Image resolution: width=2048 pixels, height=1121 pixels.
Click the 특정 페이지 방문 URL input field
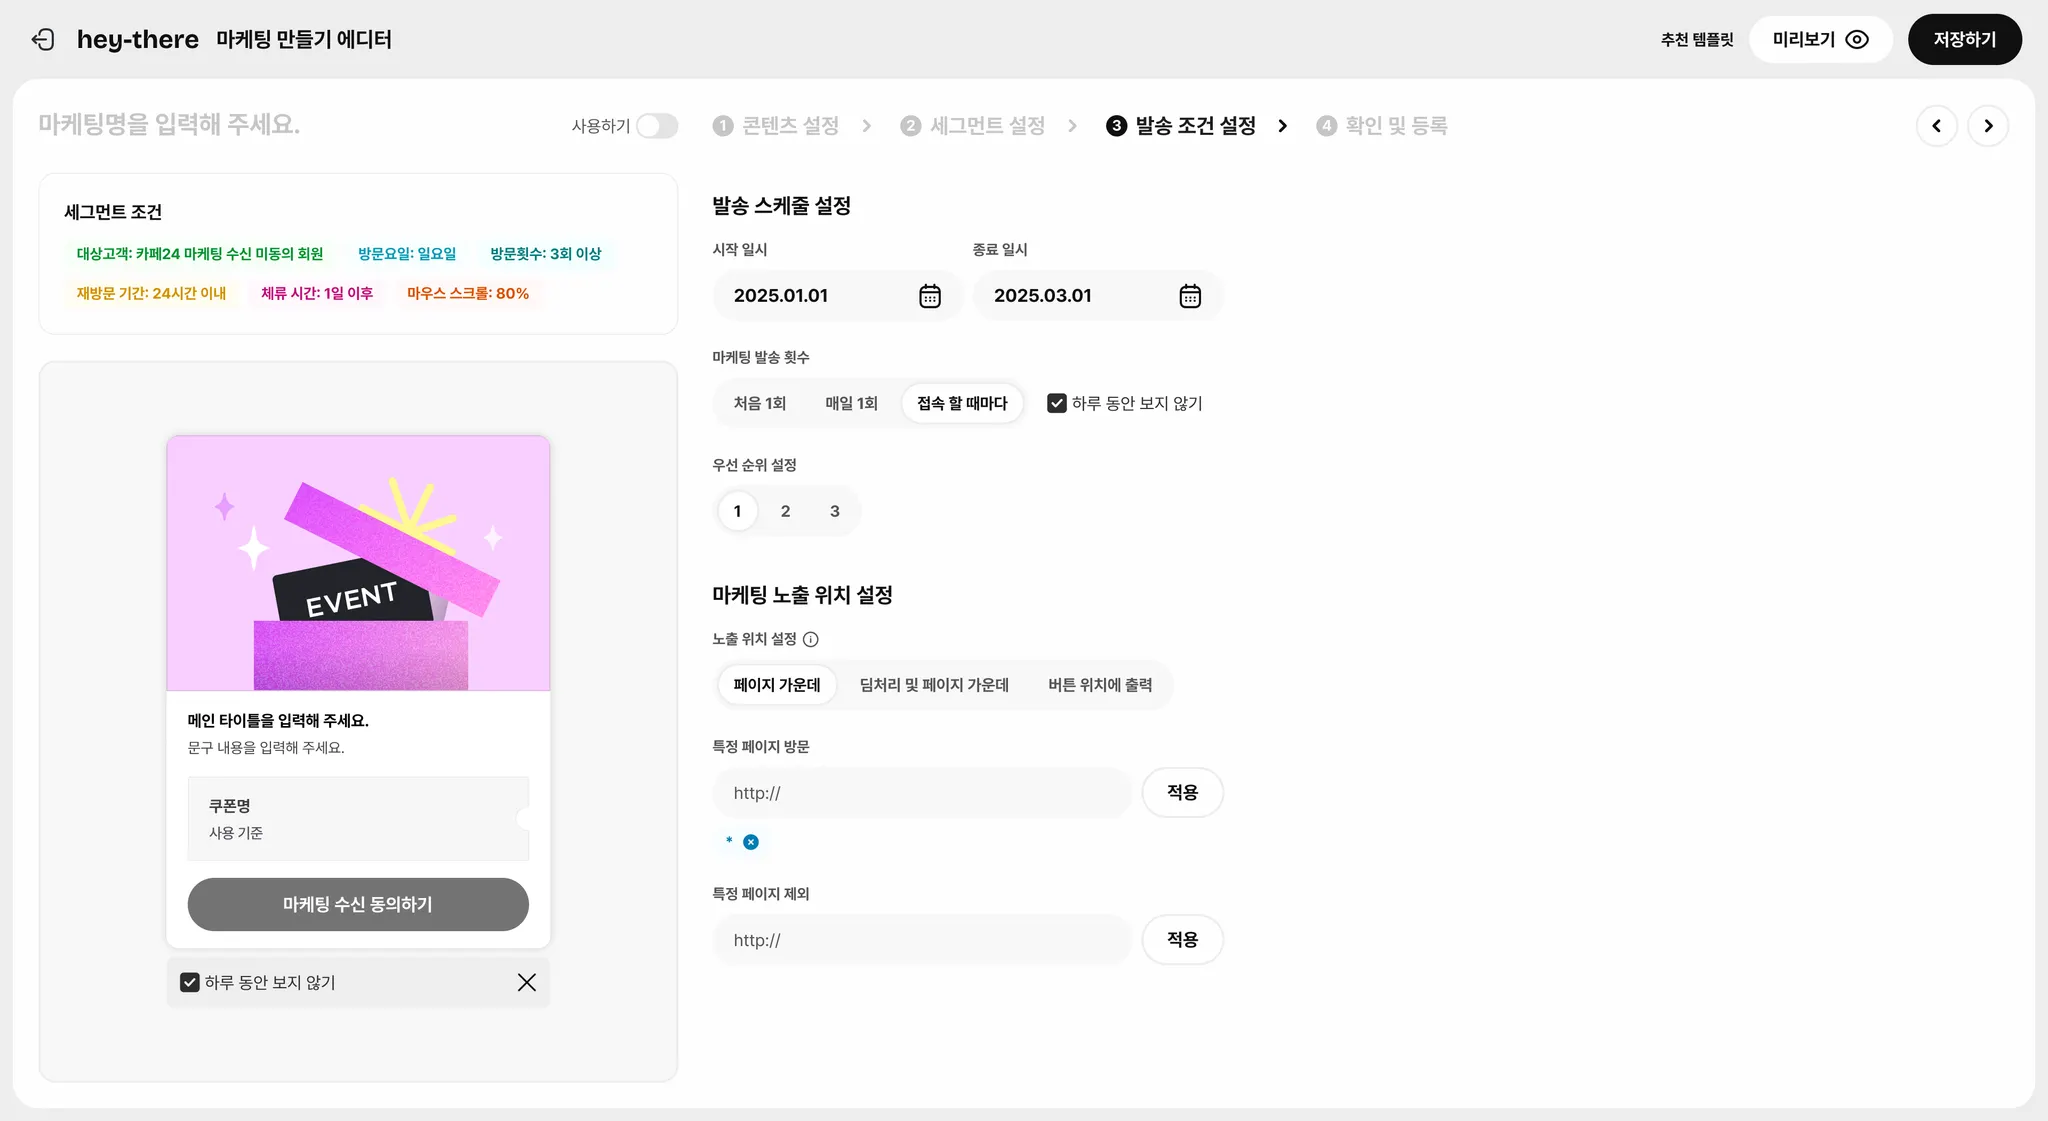click(x=920, y=793)
